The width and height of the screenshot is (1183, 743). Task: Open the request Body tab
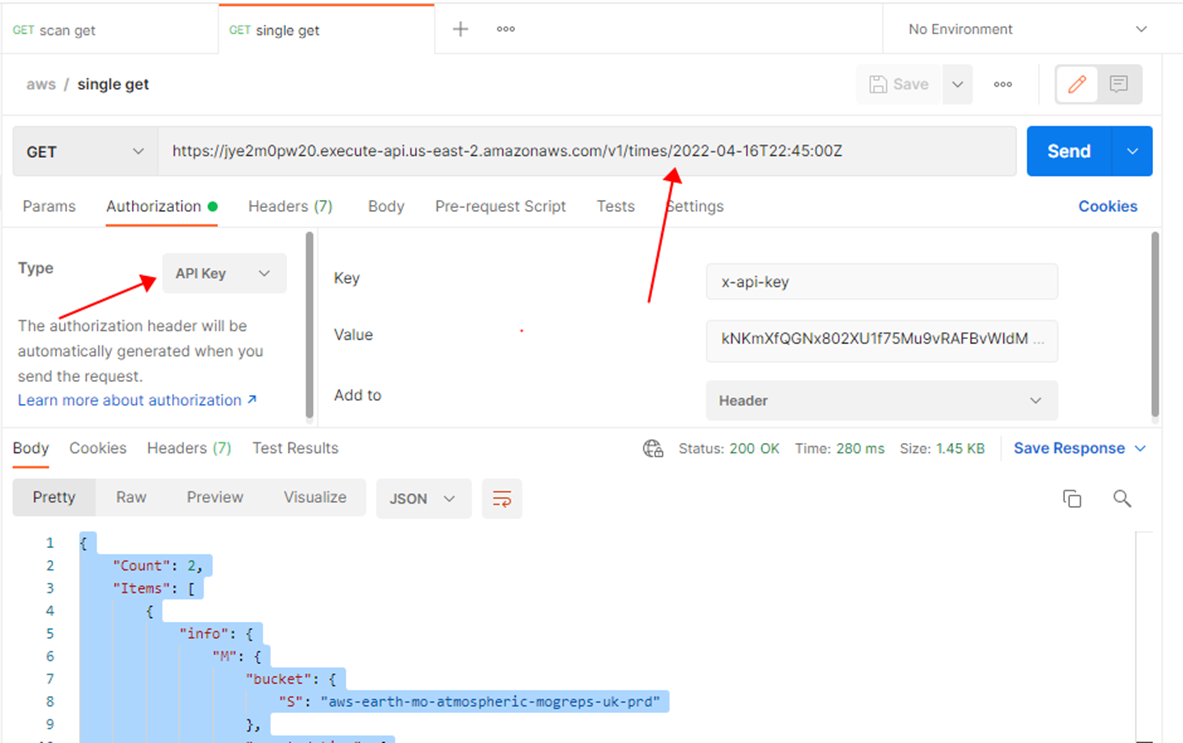(386, 207)
